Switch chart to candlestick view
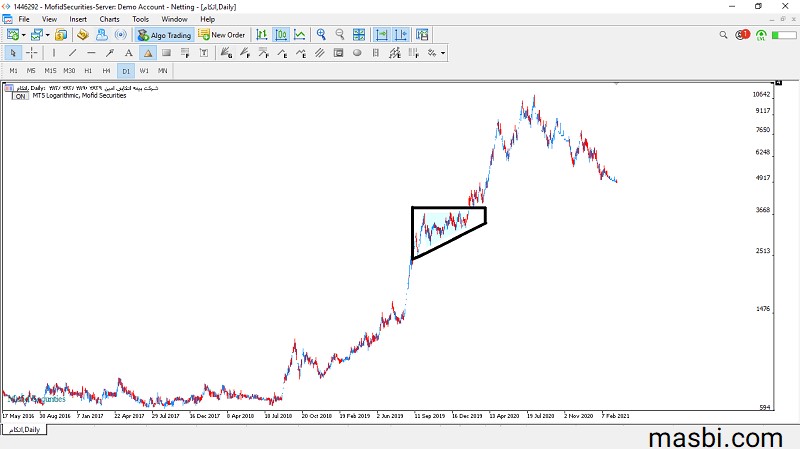 coord(281,35)
